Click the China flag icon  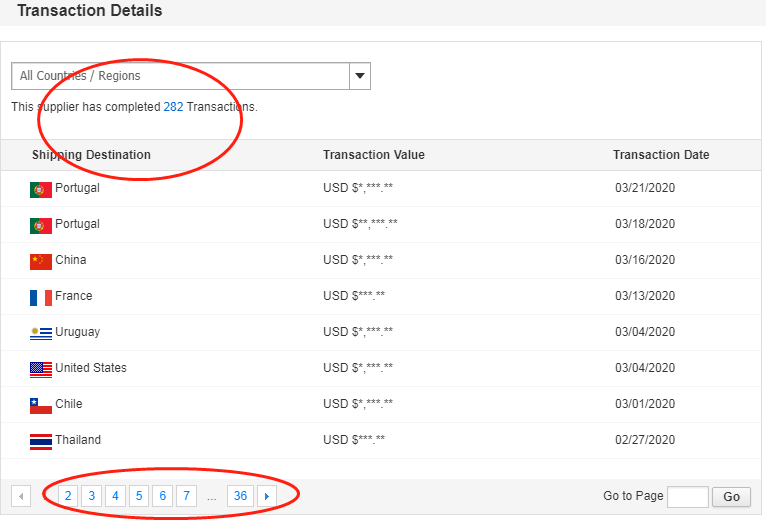pyautogui.click(x=40, y=261)
